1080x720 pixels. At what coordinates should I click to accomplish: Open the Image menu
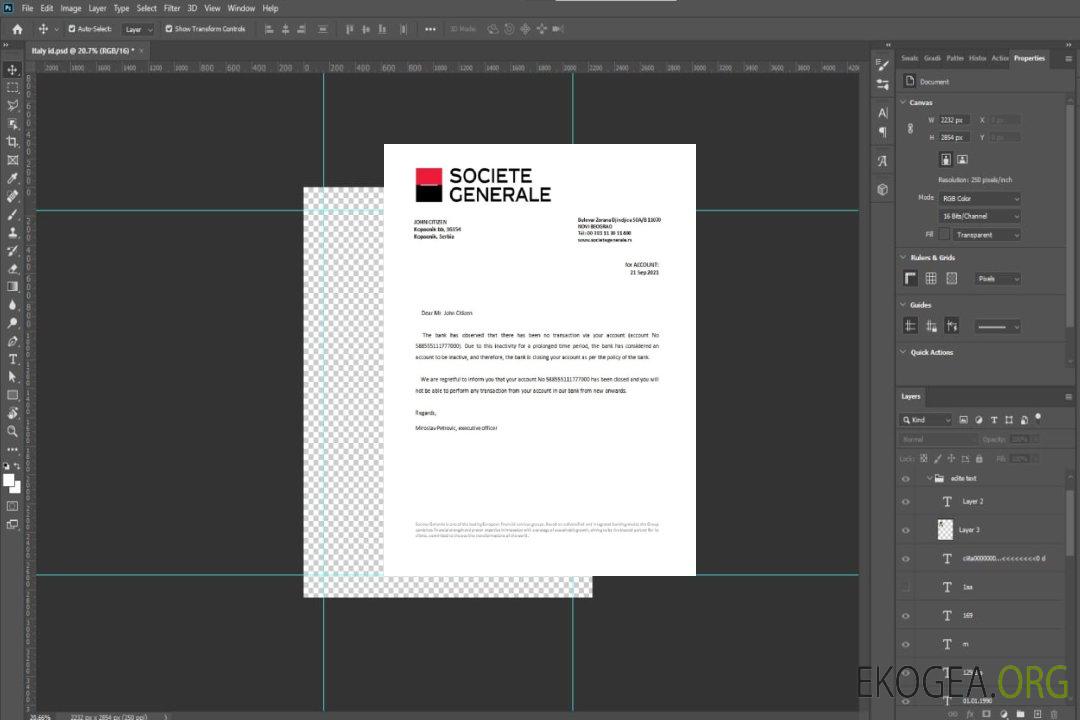[x=70, y=8]
